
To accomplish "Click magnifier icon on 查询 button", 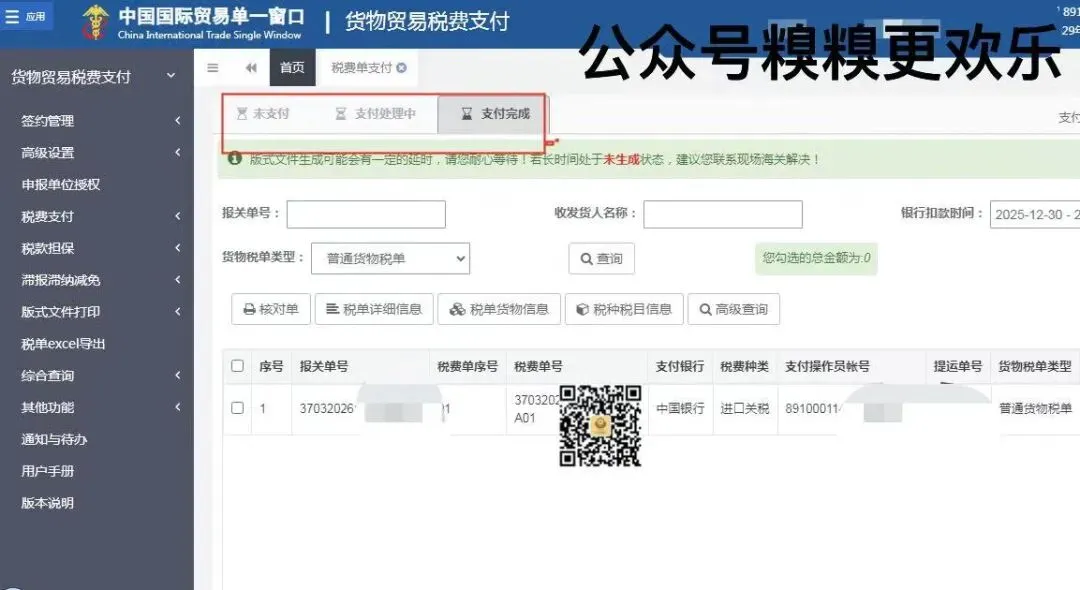I will coord(586,259).
